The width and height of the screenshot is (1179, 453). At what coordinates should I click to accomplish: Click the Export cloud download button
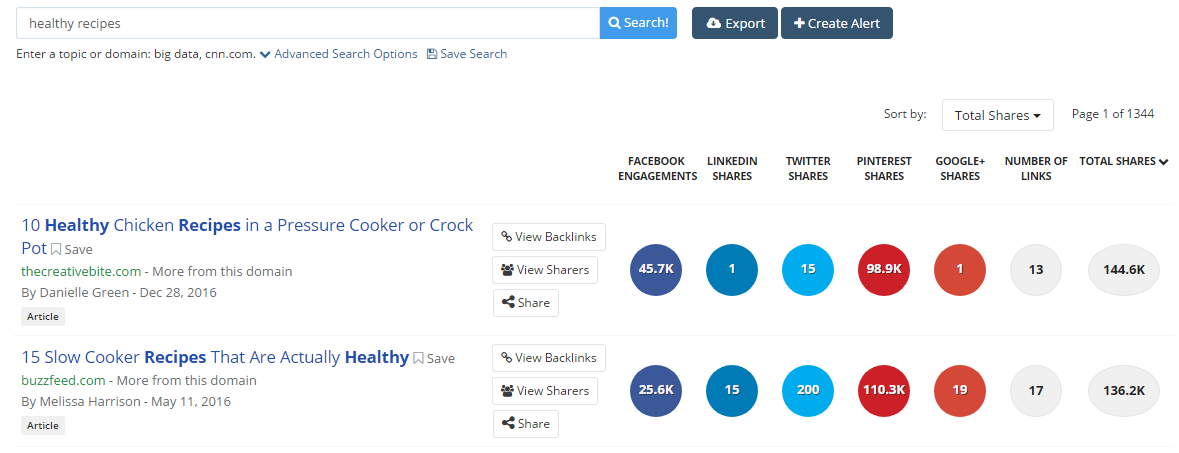[734, 23]
